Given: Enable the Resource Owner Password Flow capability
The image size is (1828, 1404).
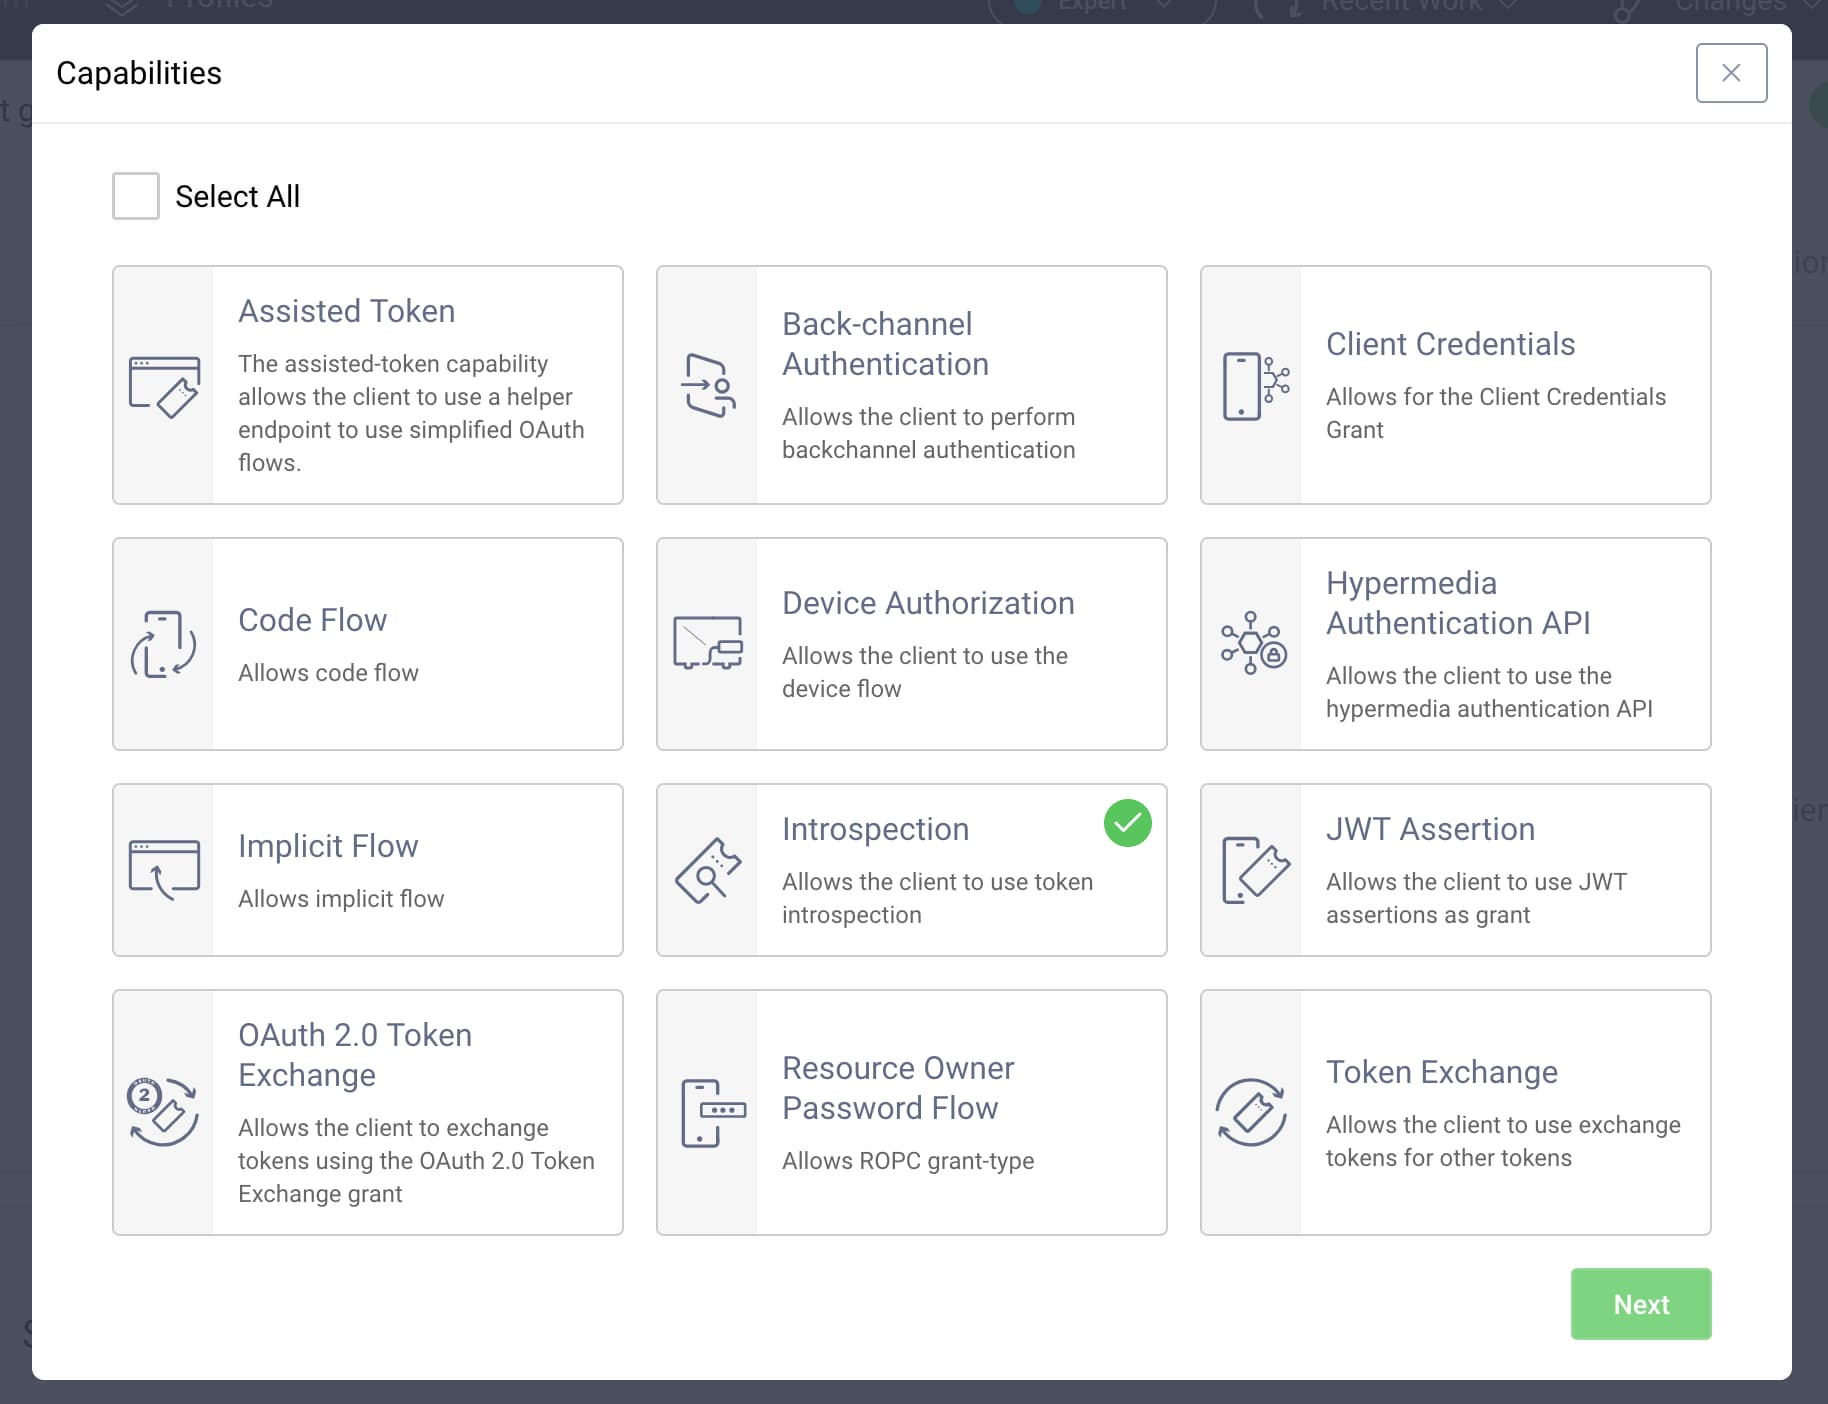Looking at the screenshot, I should (x=911, y=1112).
